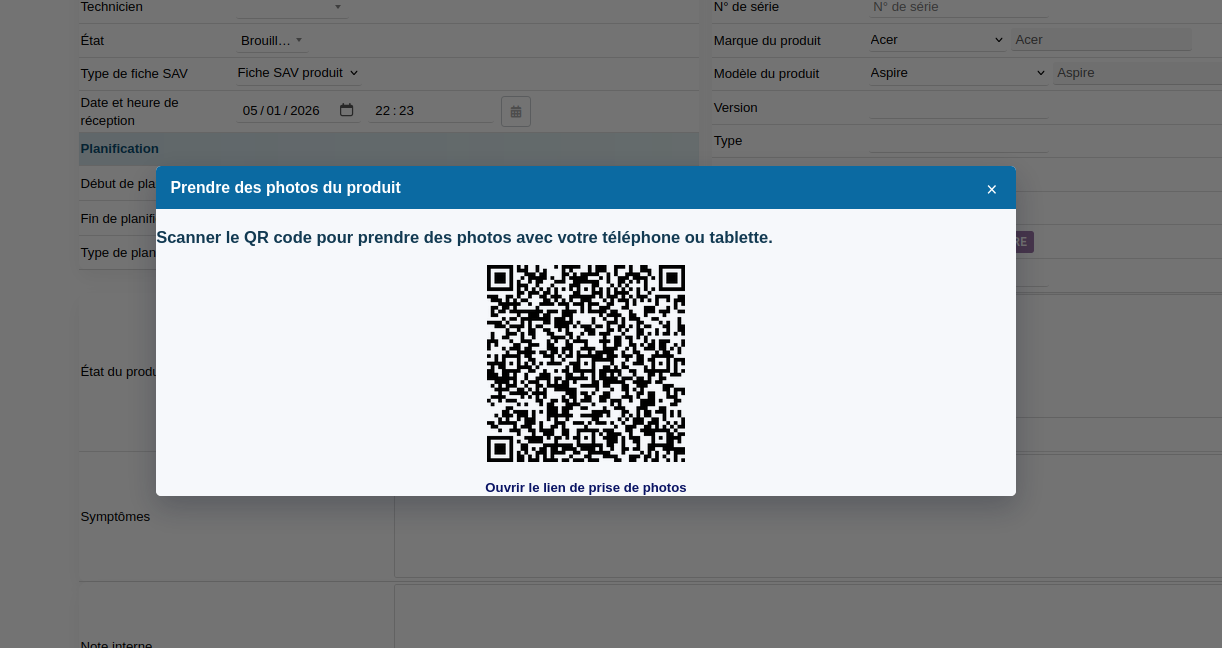Open the Technicien dropdown
The width and height of the screenshot is (1222, 648).
[292, 7]
